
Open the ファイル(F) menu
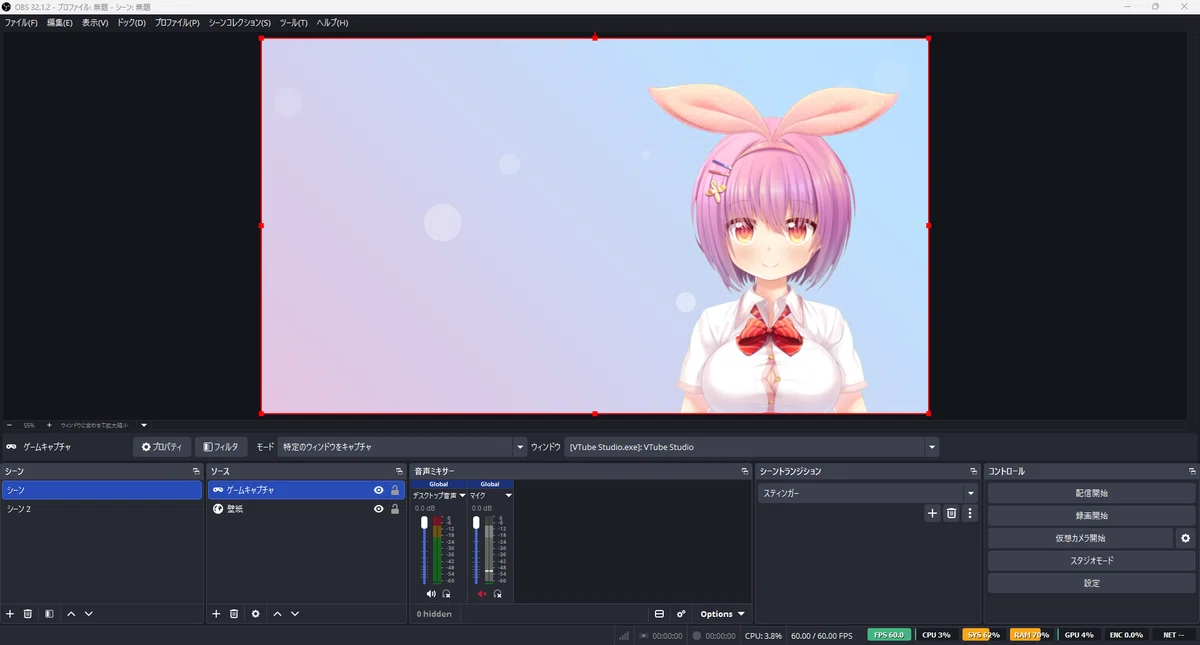[21, 22]
